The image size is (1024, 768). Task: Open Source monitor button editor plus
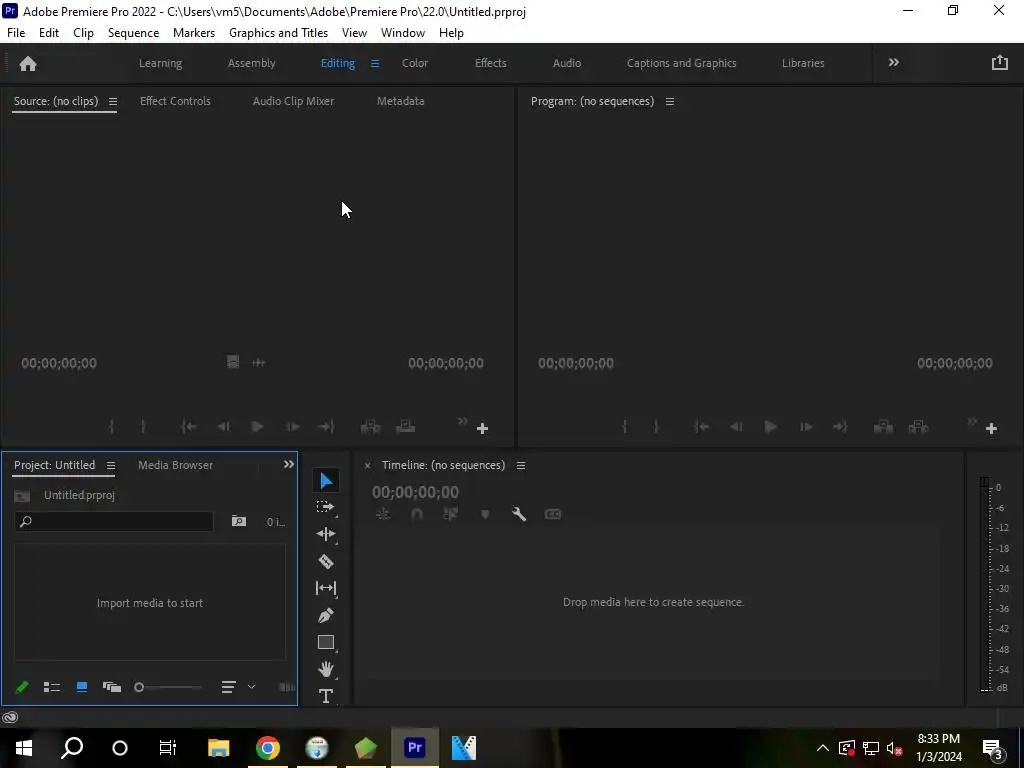[x=483, y=428]
